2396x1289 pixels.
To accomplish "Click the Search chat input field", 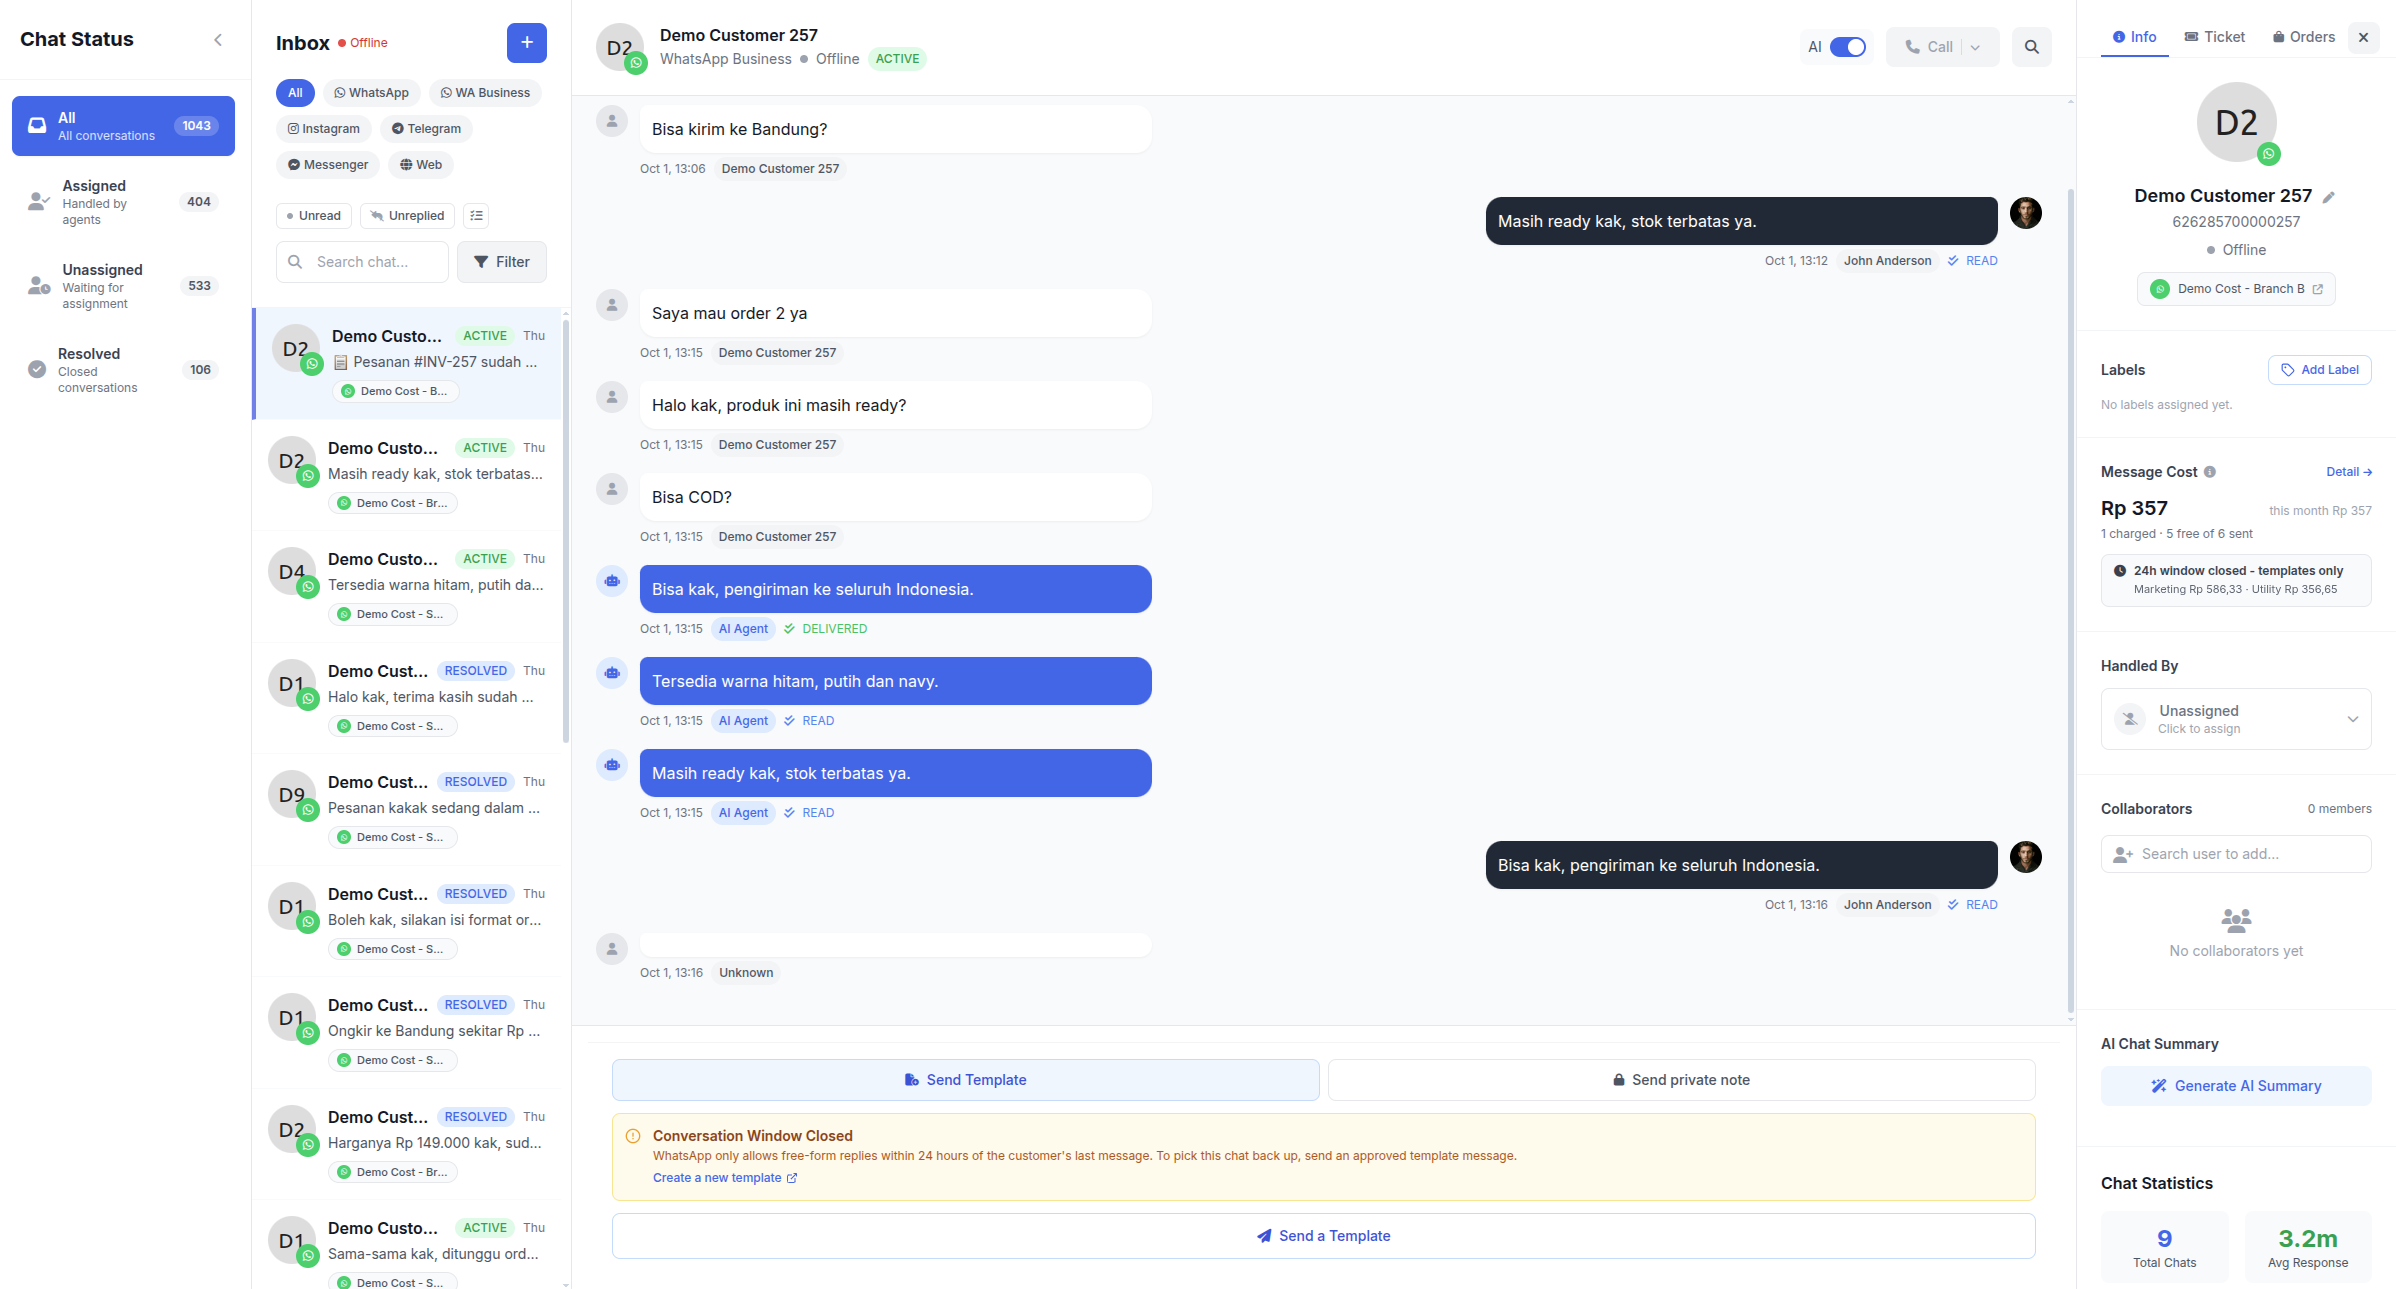I will pos(362,262).
